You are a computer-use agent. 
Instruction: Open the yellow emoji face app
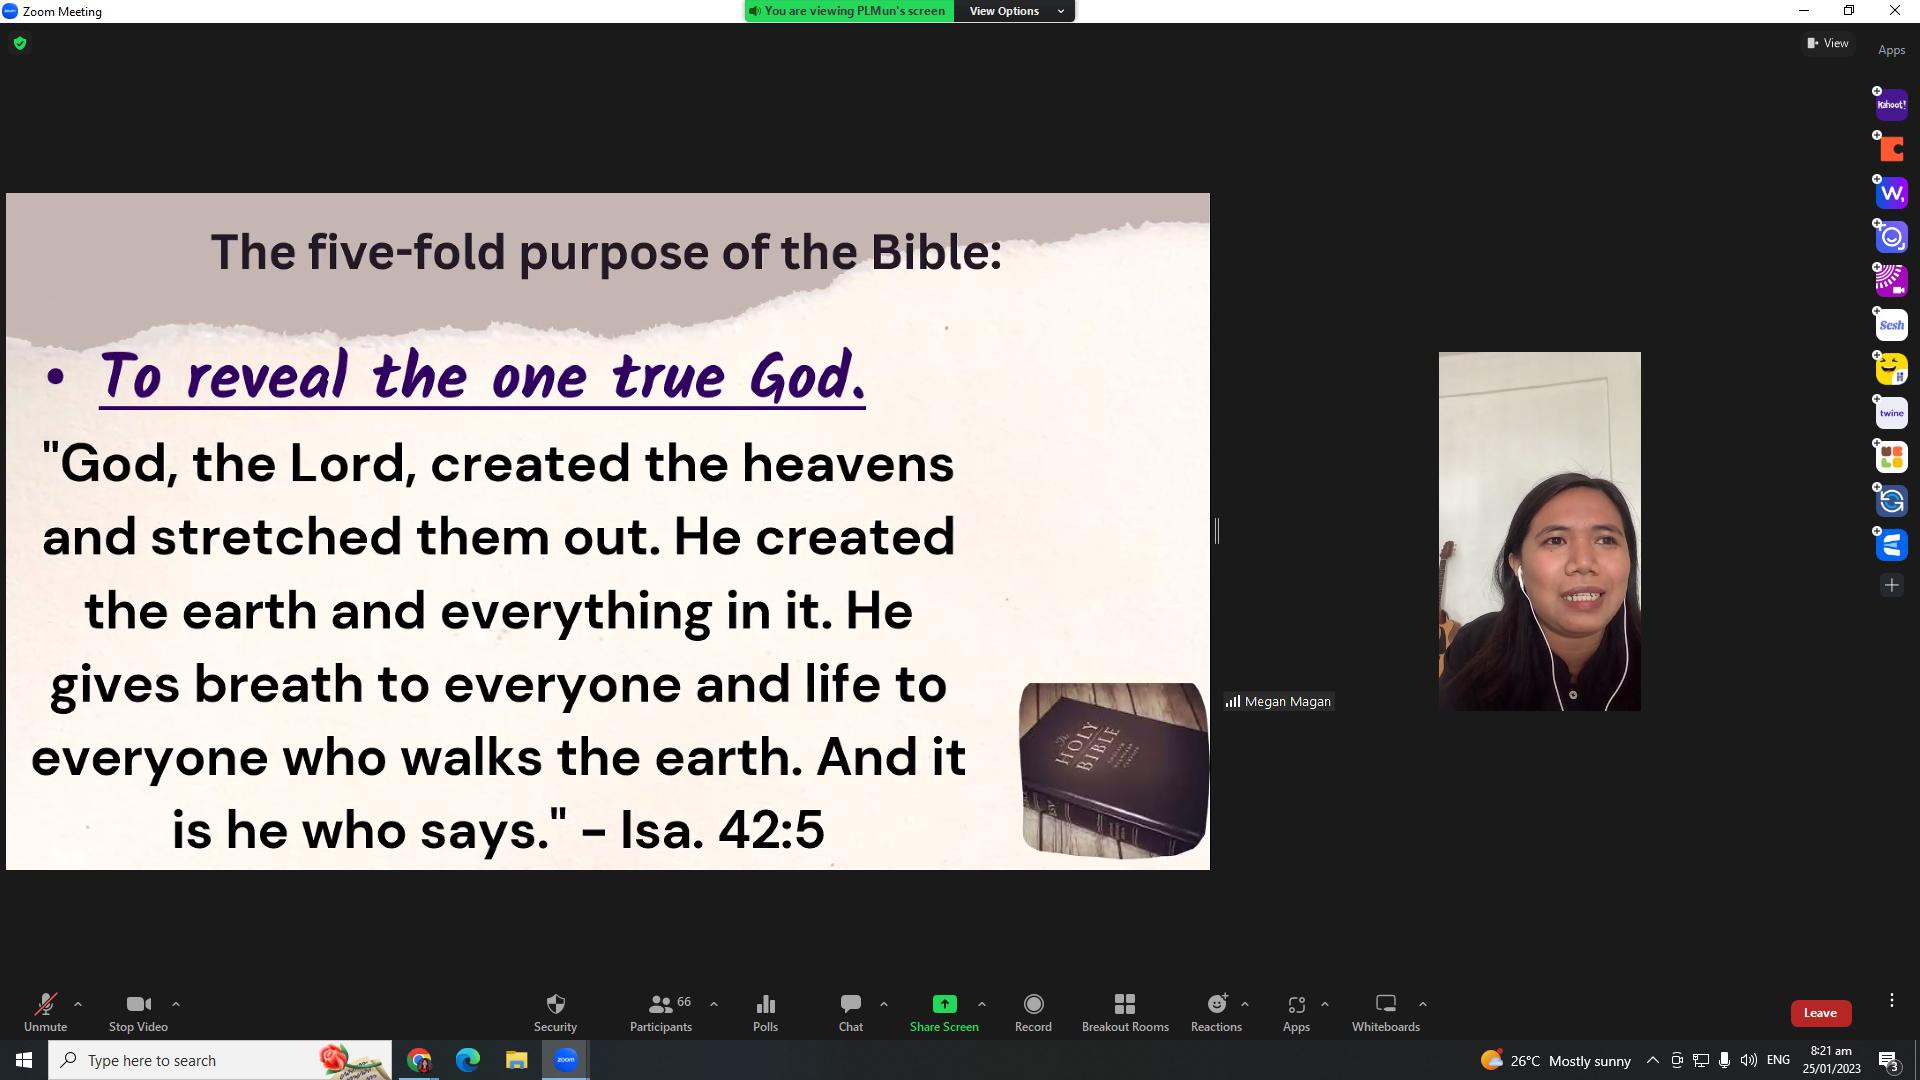1891,369
